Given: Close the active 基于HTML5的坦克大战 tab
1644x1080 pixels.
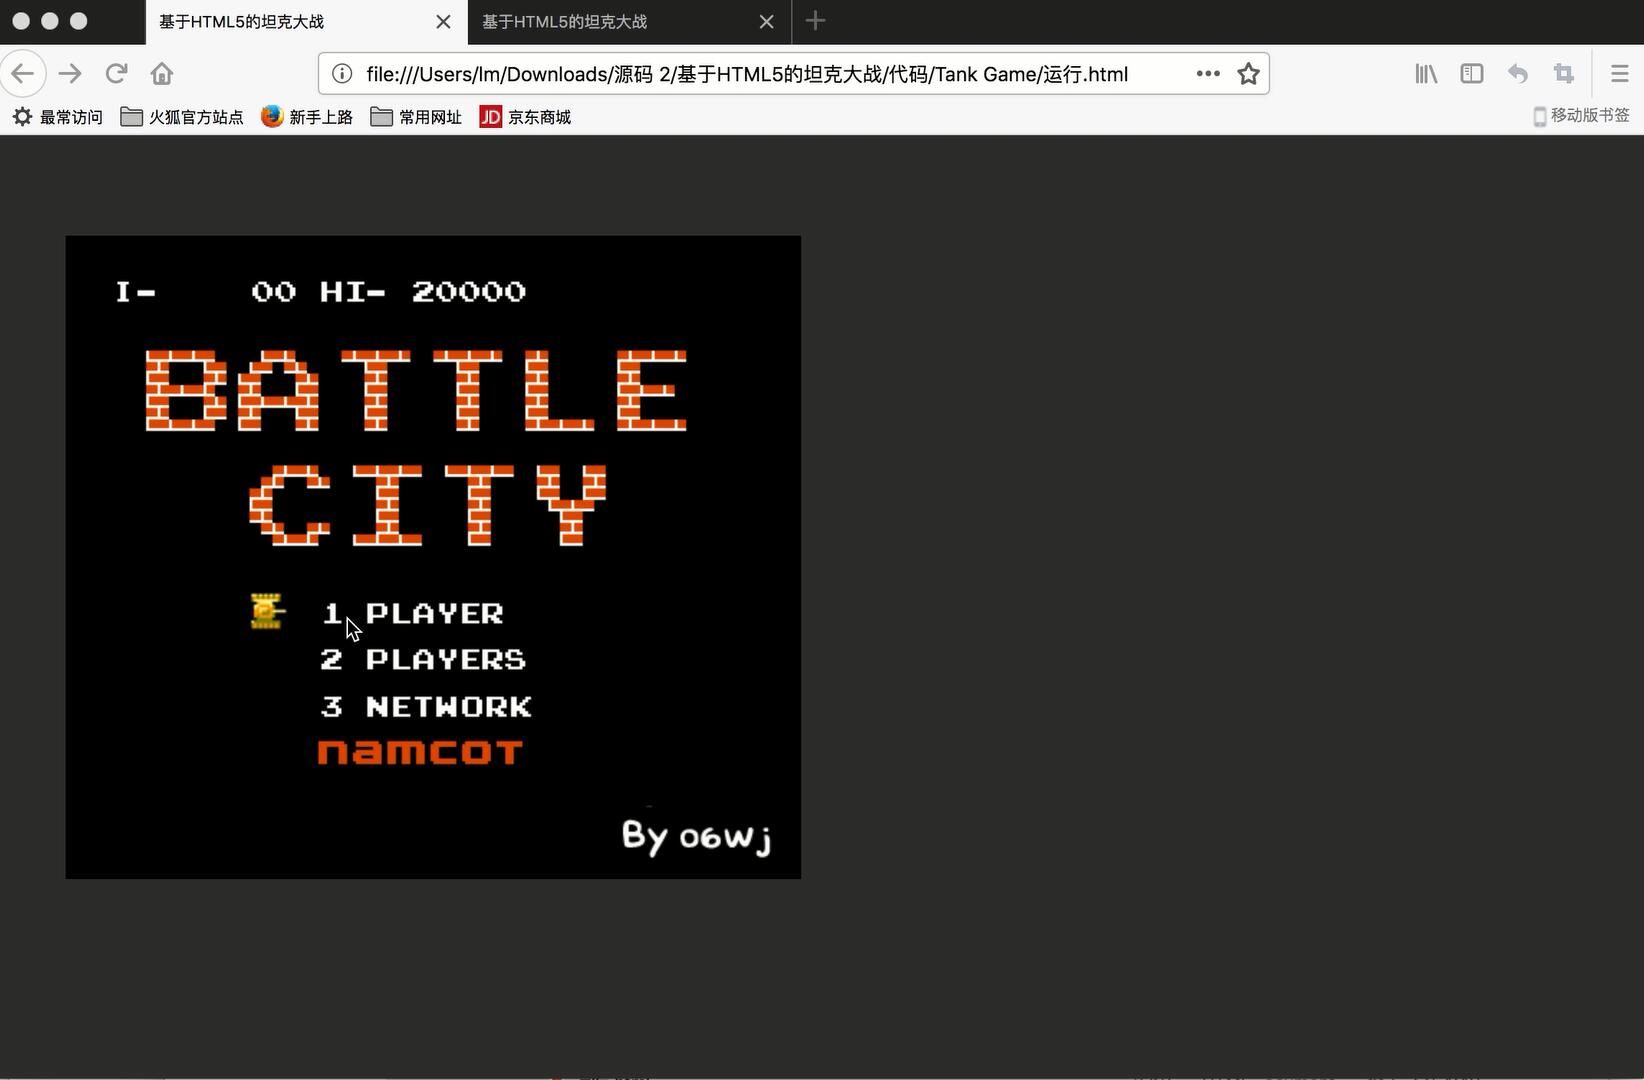Looking at the screenshot, I should pyautogui.click(x=443, y=22).
